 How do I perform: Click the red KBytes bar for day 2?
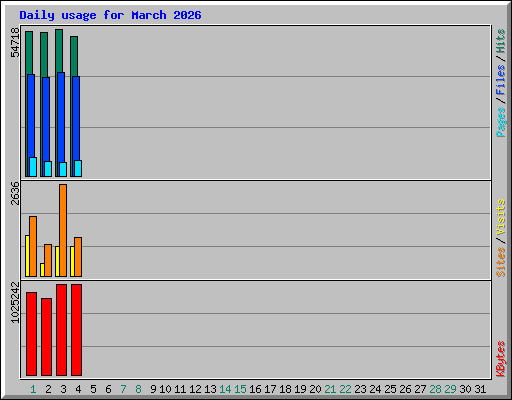(46, 337)
